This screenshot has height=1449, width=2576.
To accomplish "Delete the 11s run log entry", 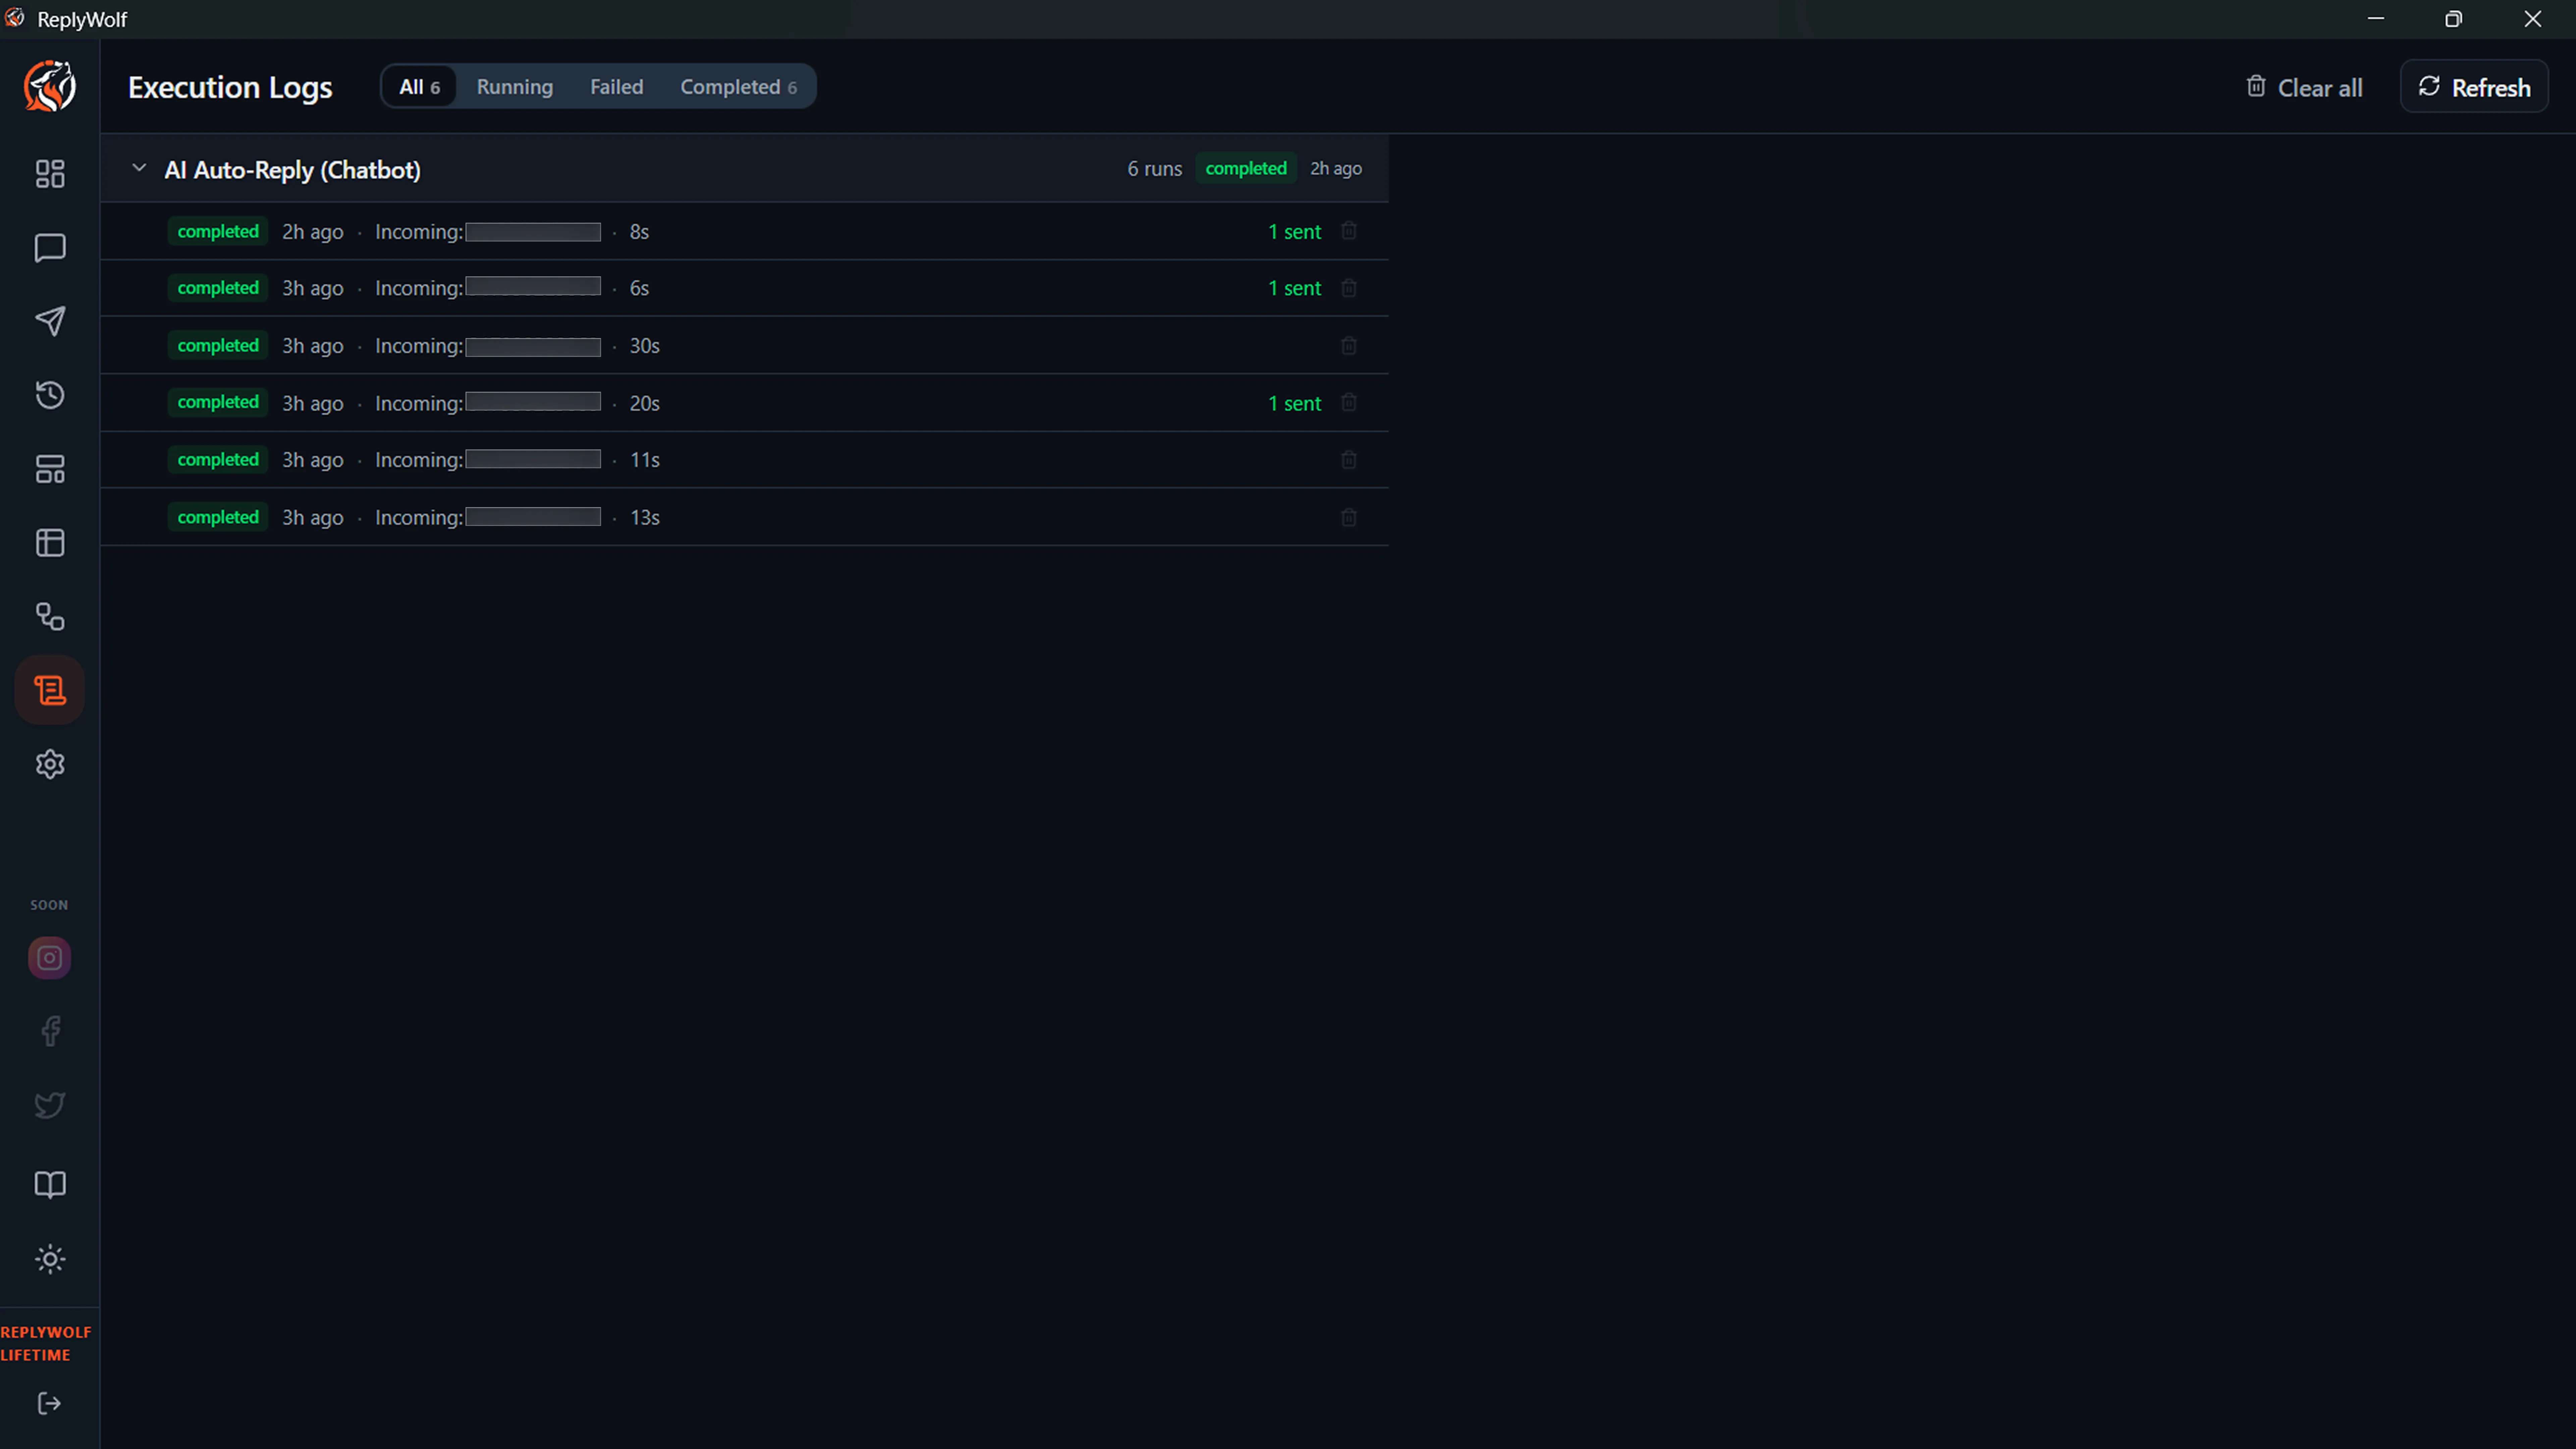I will point(1349,460).
